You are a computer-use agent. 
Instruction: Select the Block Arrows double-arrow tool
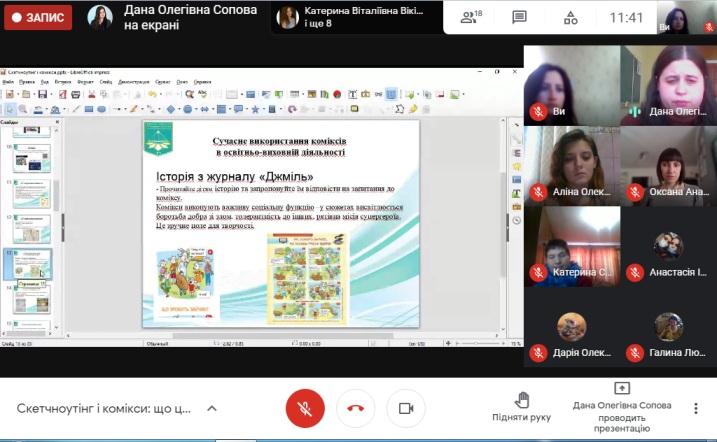click(204, 109)
